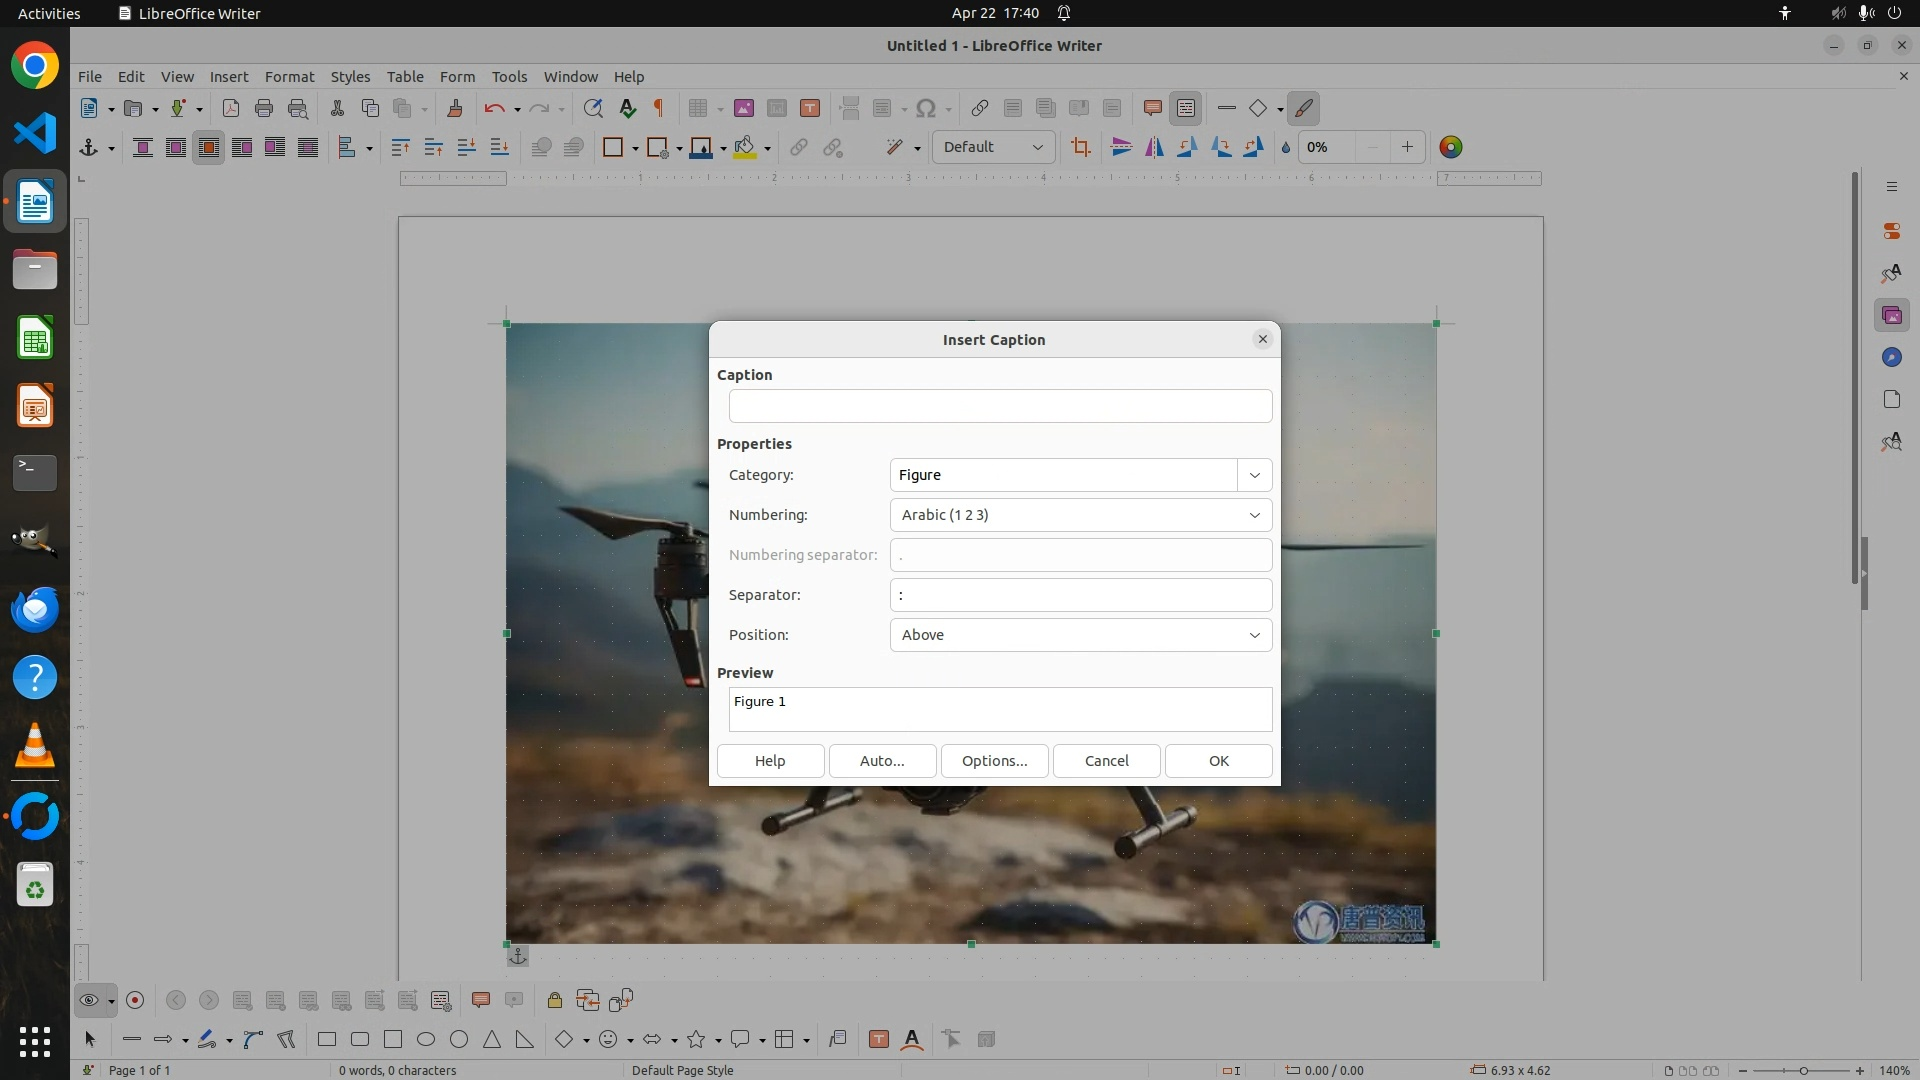Click the Insert Image toolbar icon

click(743, 109)
